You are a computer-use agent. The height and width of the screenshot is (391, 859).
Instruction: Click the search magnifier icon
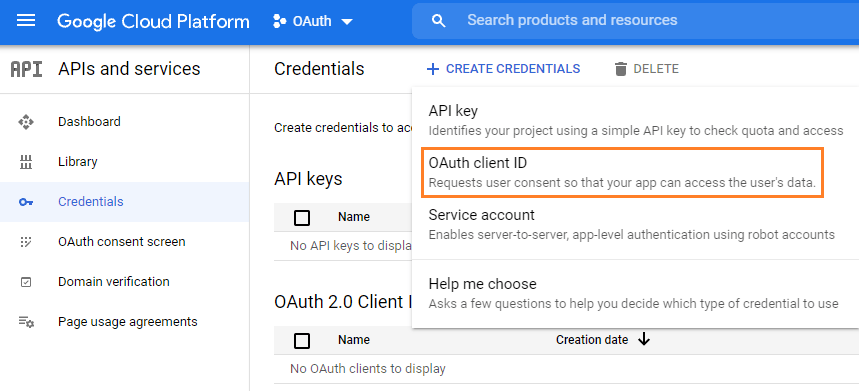pyautogui.click(x=438, y=21)
